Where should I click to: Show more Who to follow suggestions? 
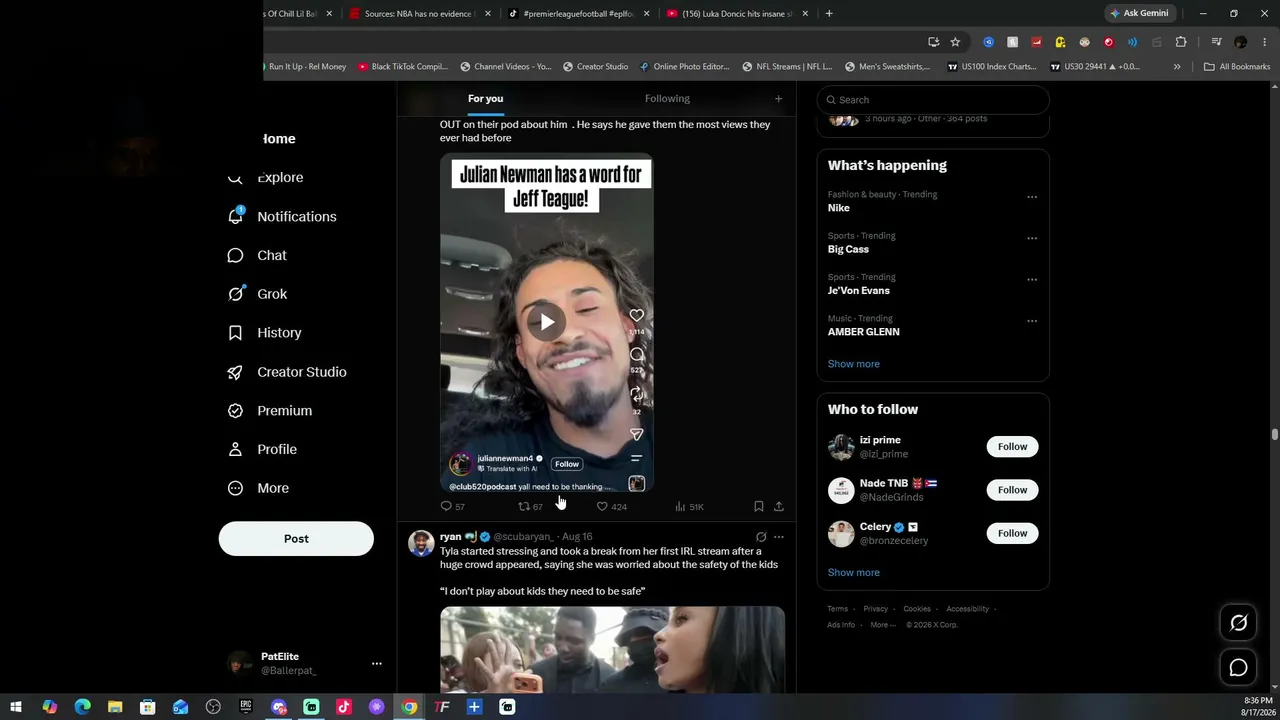coord(853,573)
